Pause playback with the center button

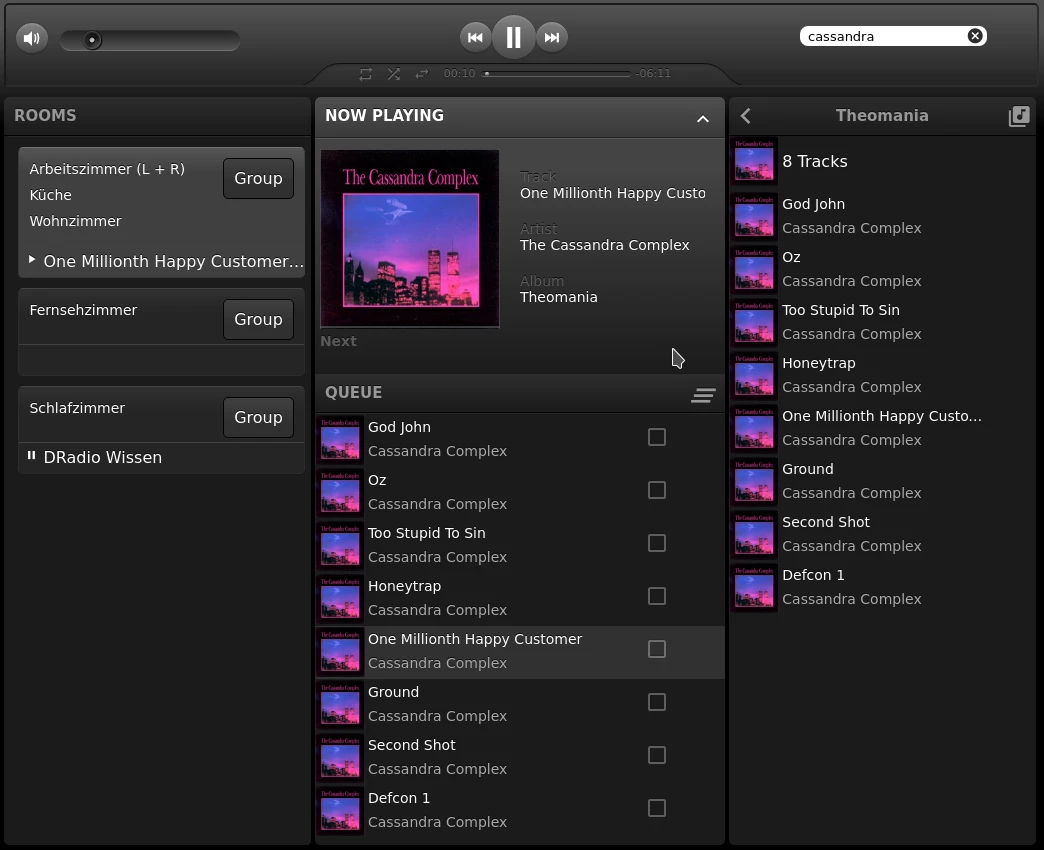[x=513, y=37]
